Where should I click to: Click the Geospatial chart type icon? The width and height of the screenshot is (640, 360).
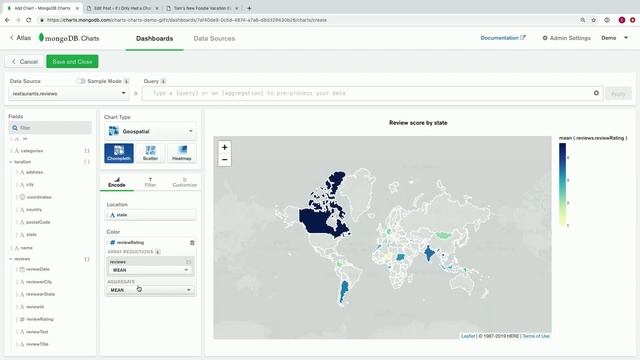click(113, 131)
